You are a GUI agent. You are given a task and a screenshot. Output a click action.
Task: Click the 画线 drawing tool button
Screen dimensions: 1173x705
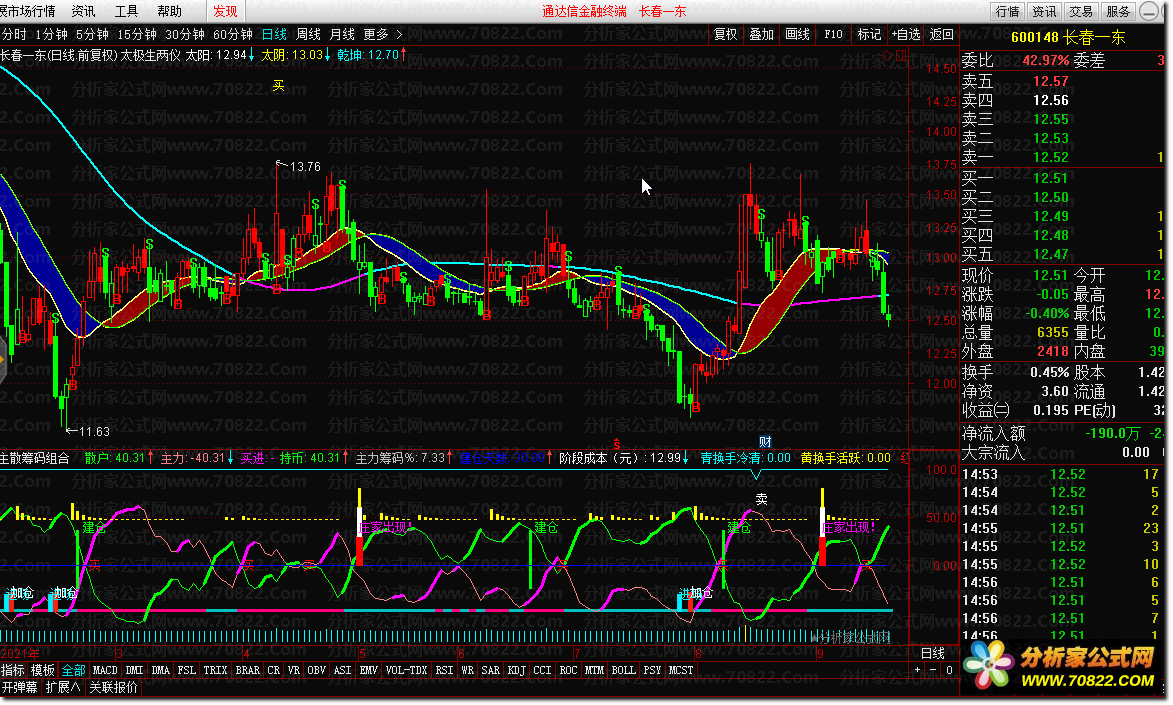pos(797,34)
